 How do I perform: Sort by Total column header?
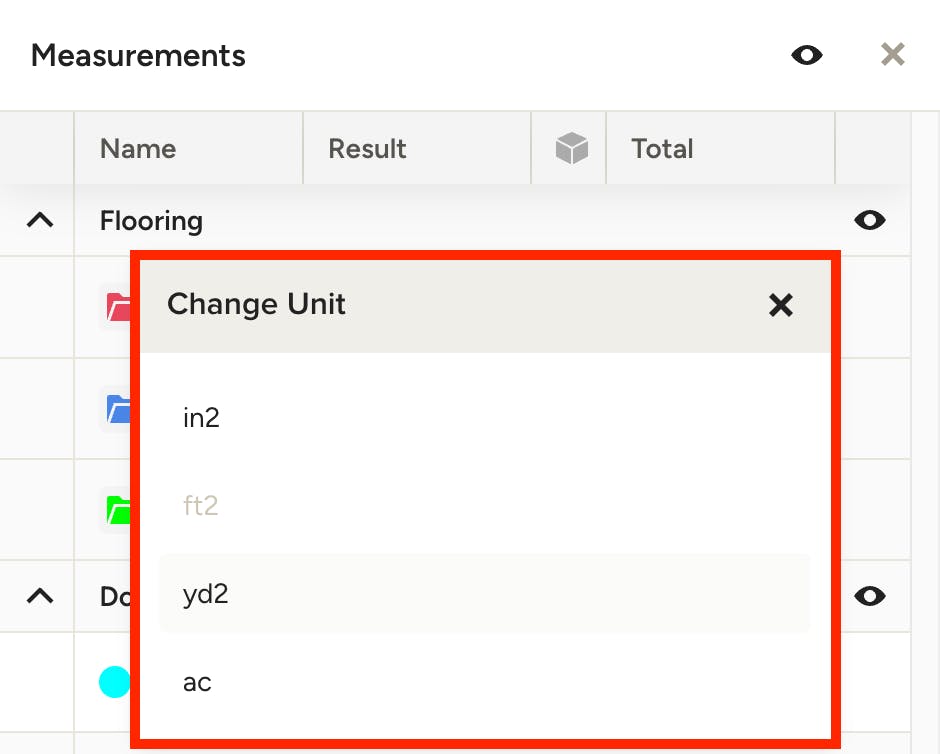click(662, 149)
